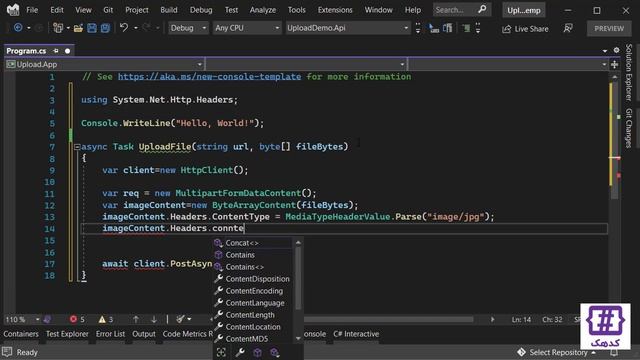Click the Undo arrow icon

pos(124,28)
